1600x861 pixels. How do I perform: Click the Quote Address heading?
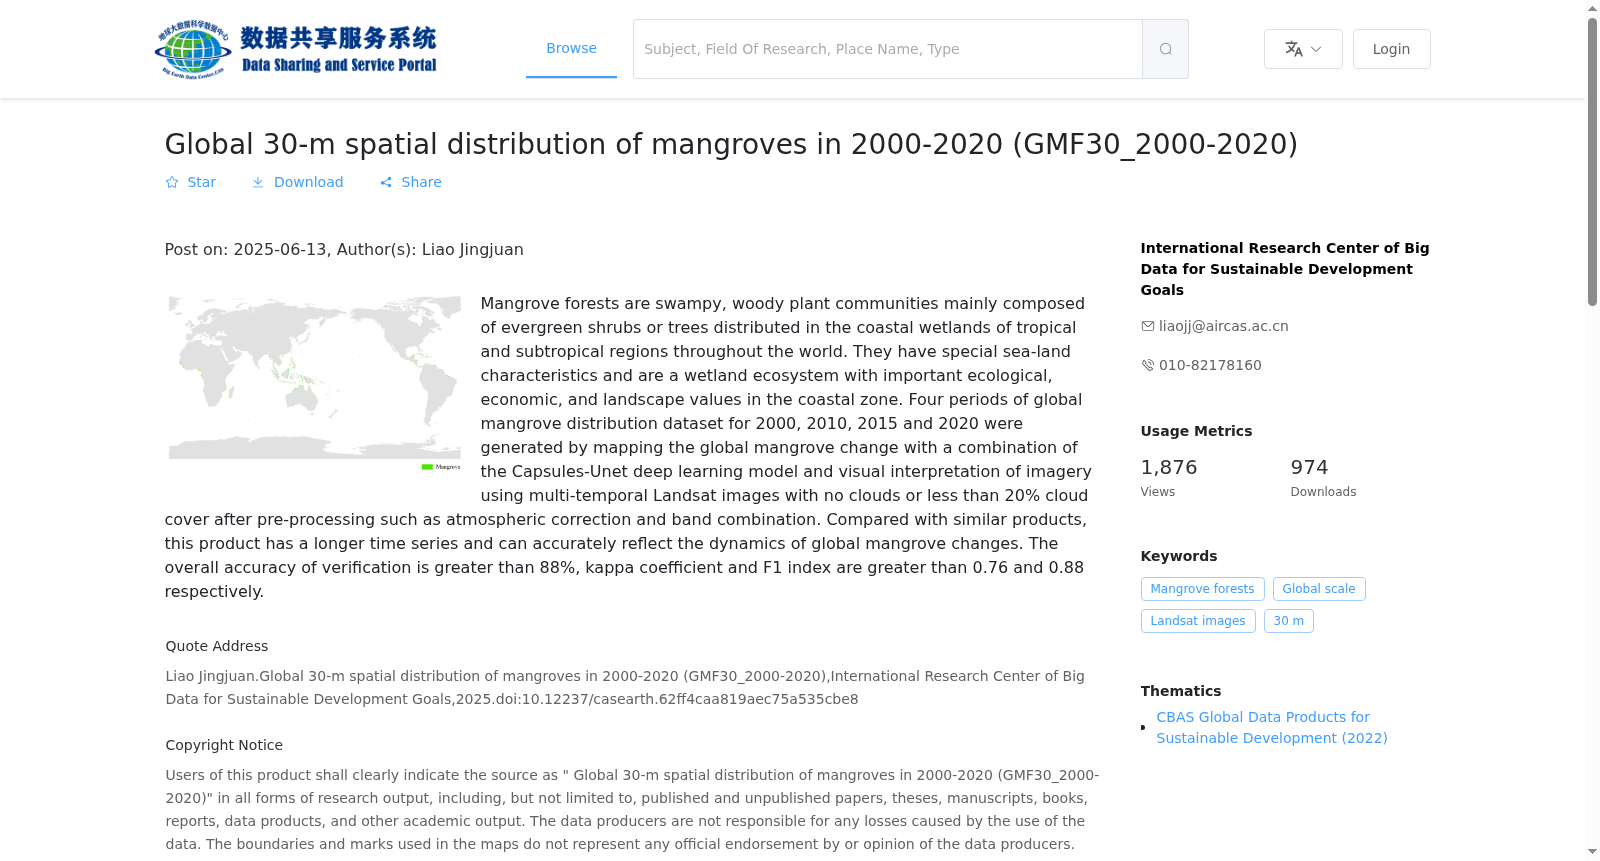(x=217, y=646)
